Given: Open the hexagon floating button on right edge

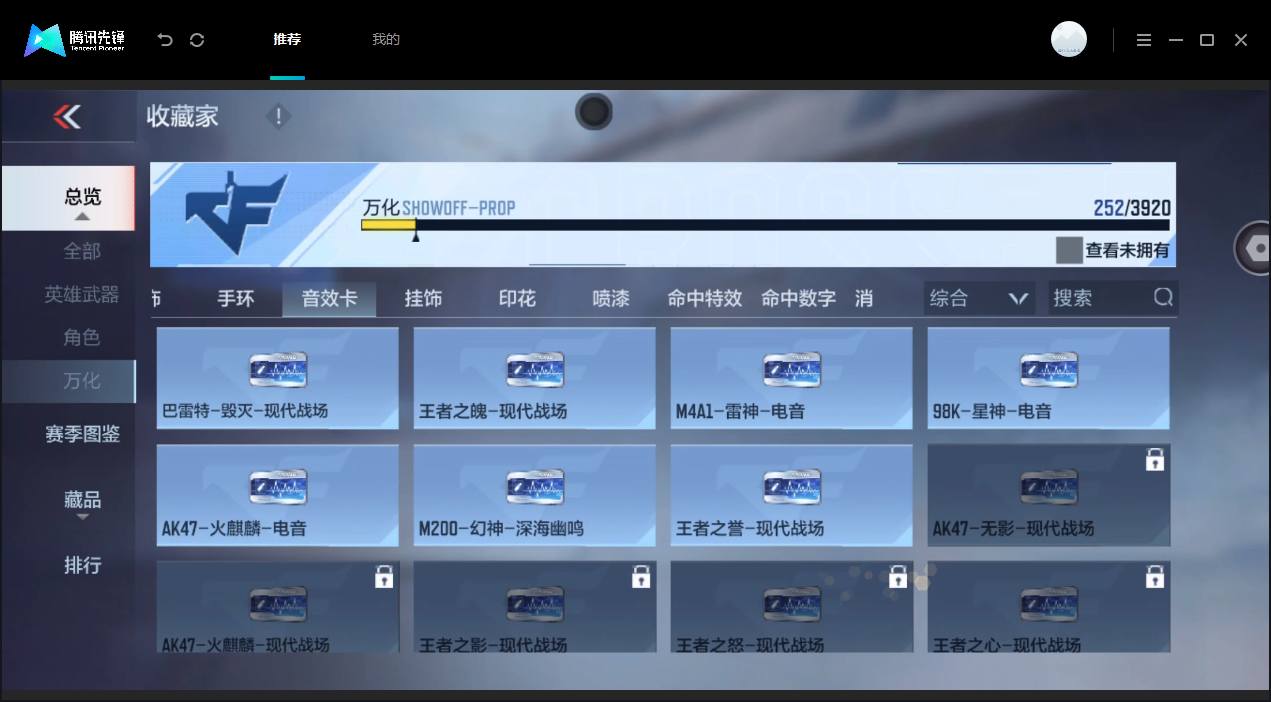Looking at the screenshot, I should 1254,248.
